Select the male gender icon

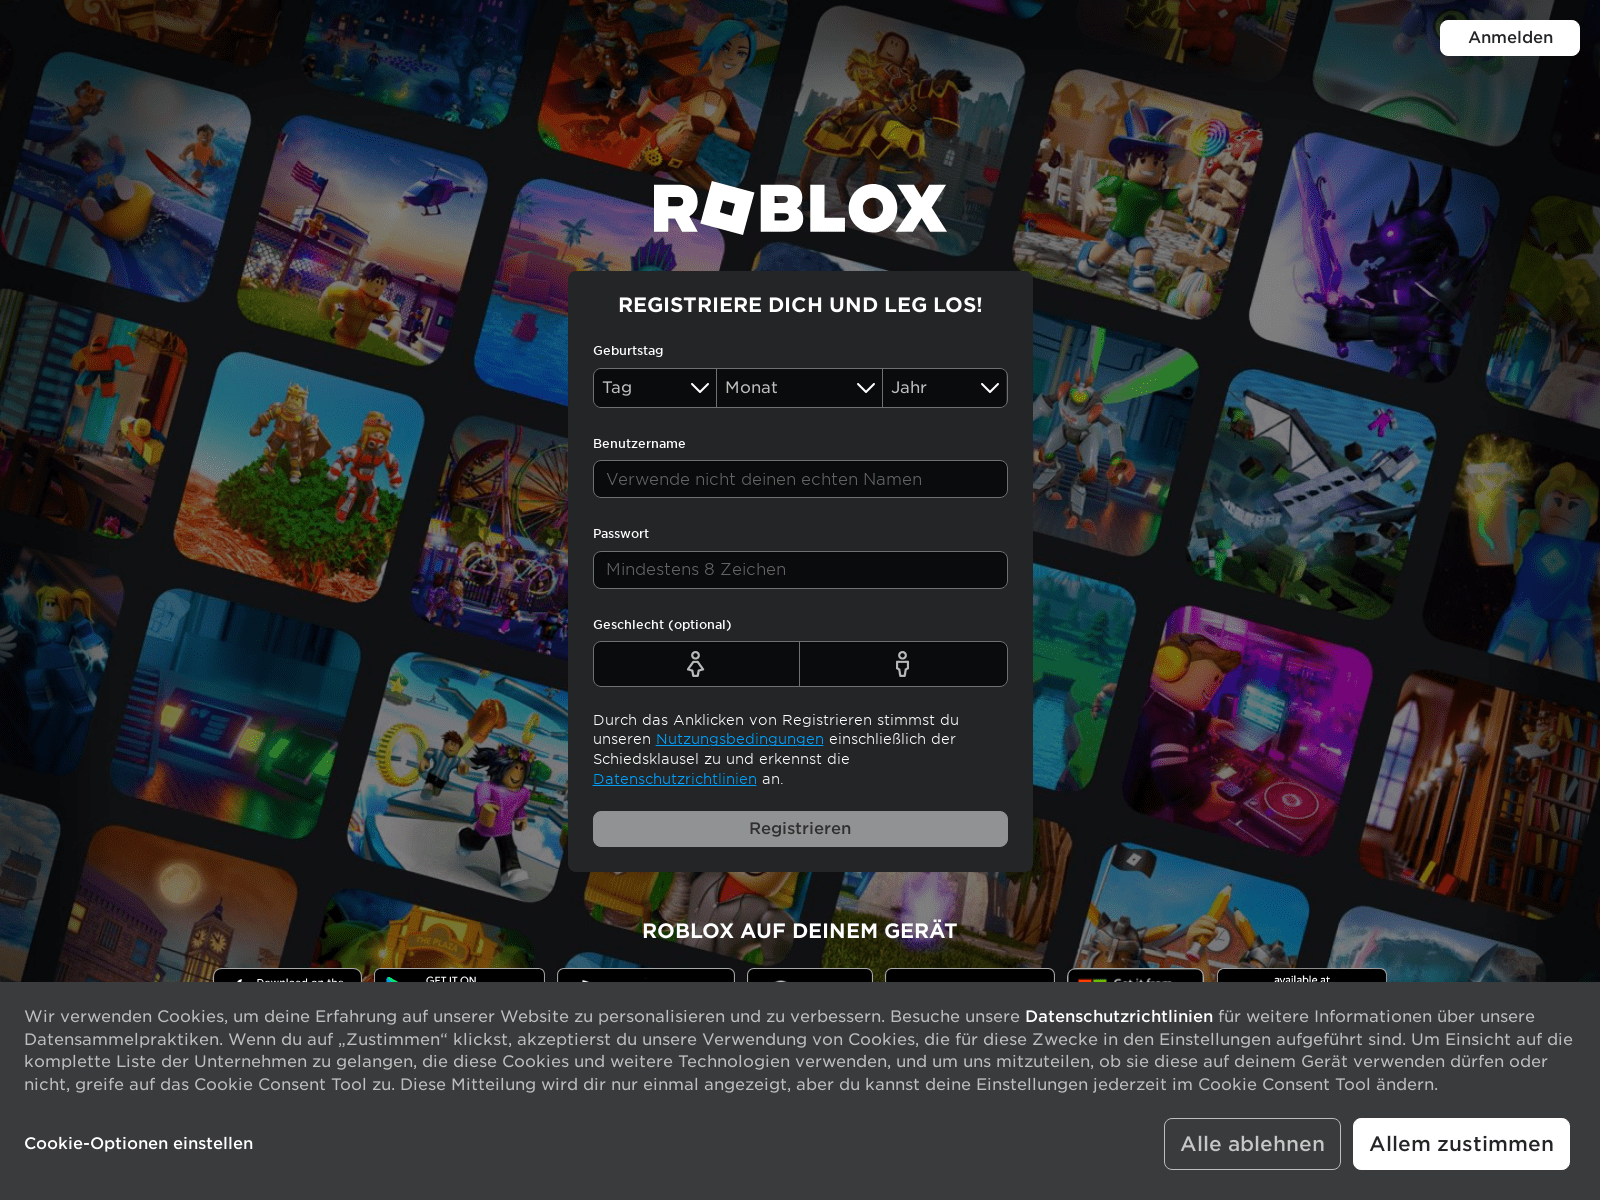(x=903, y=664)
